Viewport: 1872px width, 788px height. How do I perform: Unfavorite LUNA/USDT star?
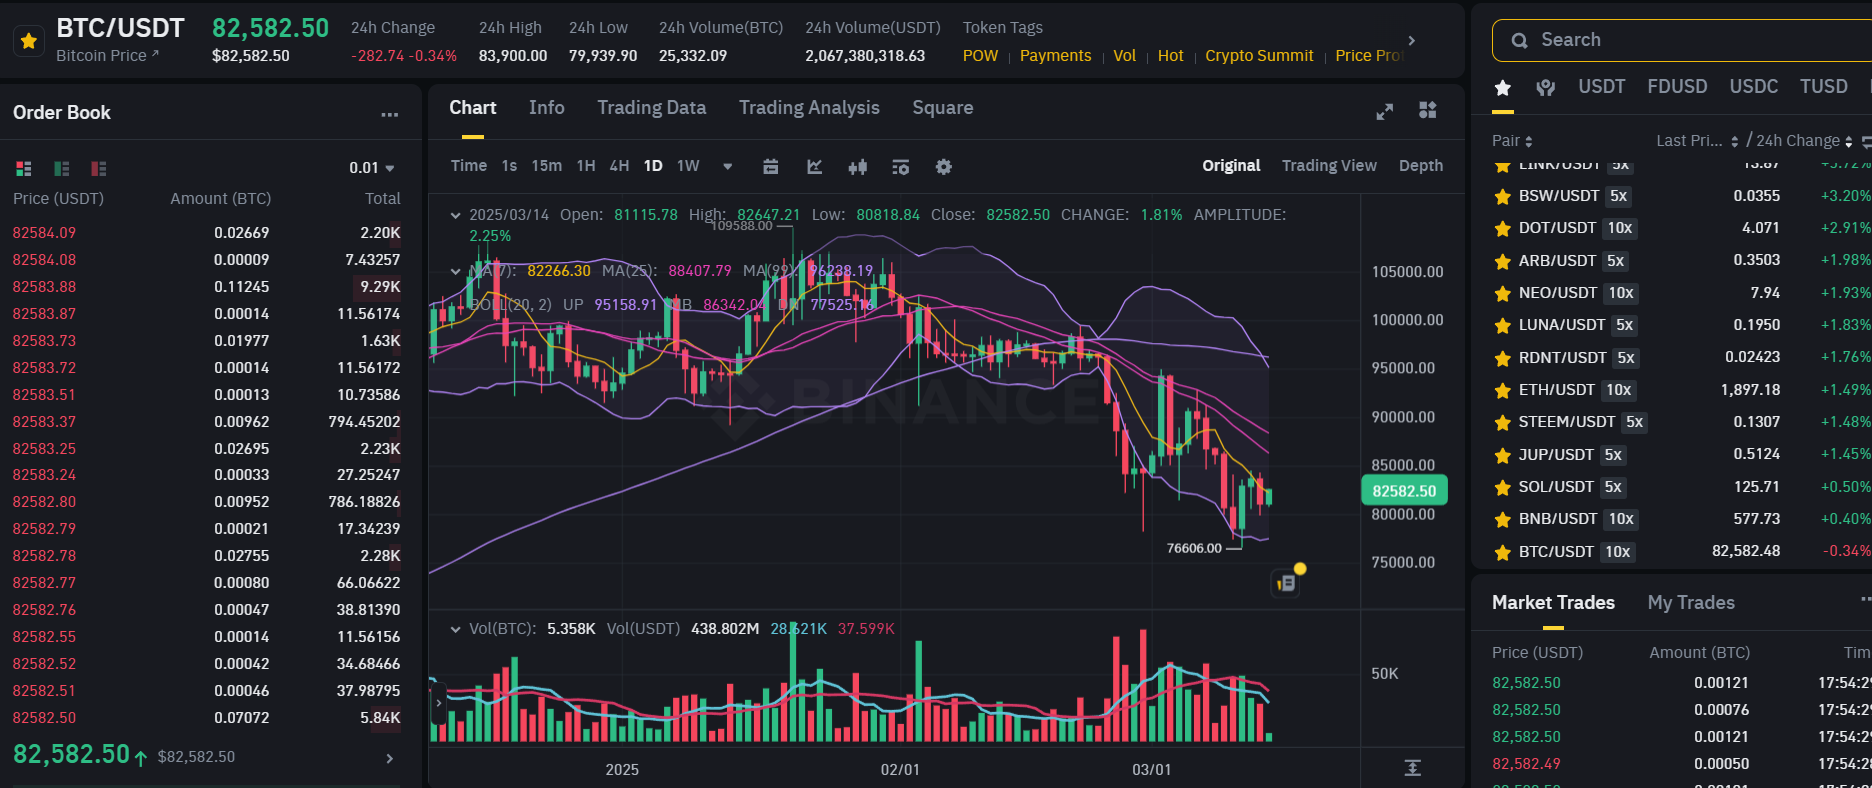pyautogui.click(x=1502, y=326)
